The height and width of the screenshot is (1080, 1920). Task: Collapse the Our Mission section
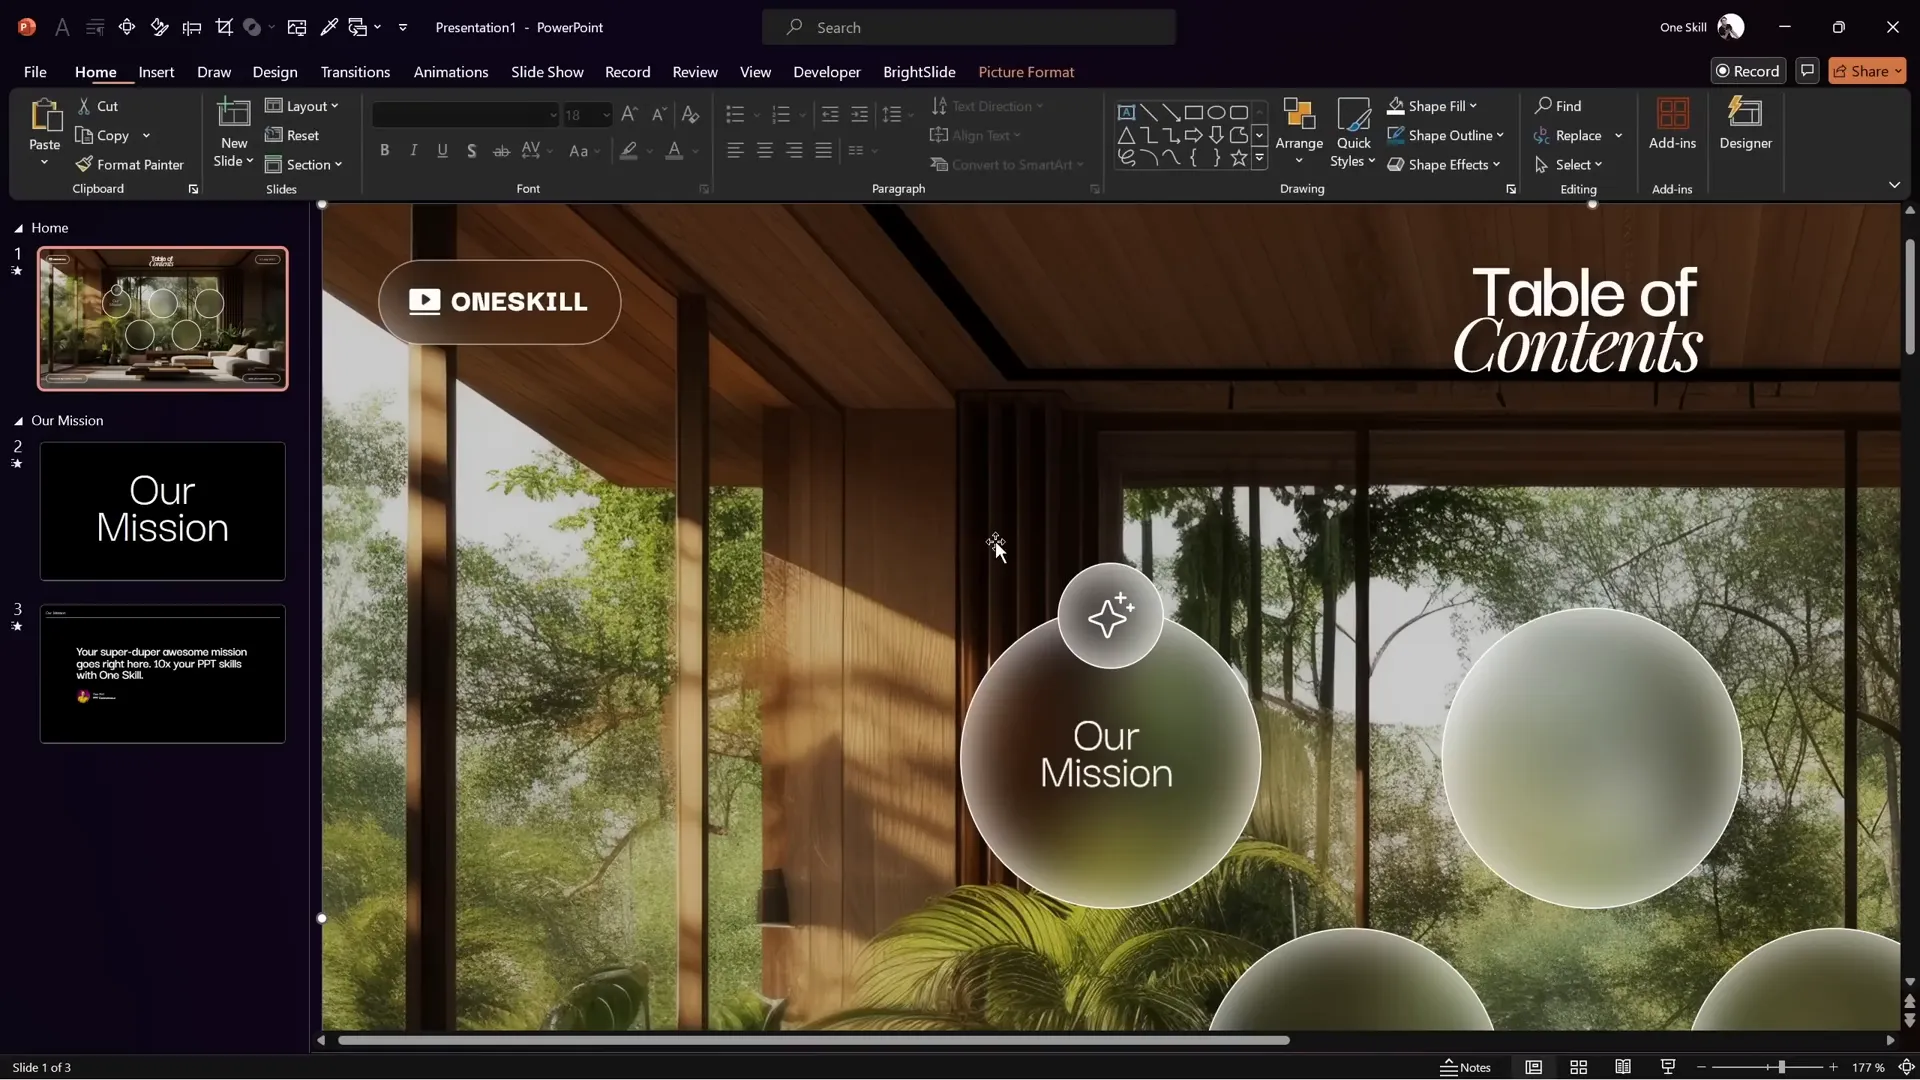(x=18, y=421)
